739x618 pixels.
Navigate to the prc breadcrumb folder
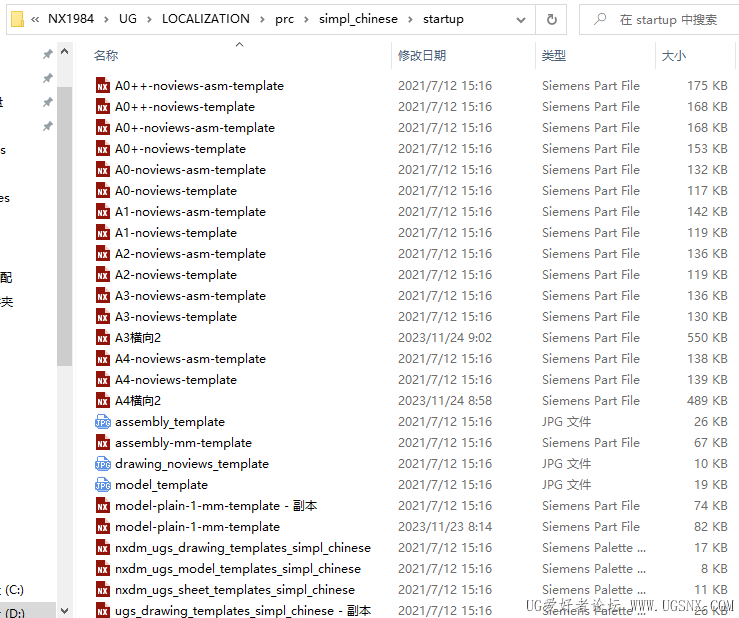[x=285, y=19]
